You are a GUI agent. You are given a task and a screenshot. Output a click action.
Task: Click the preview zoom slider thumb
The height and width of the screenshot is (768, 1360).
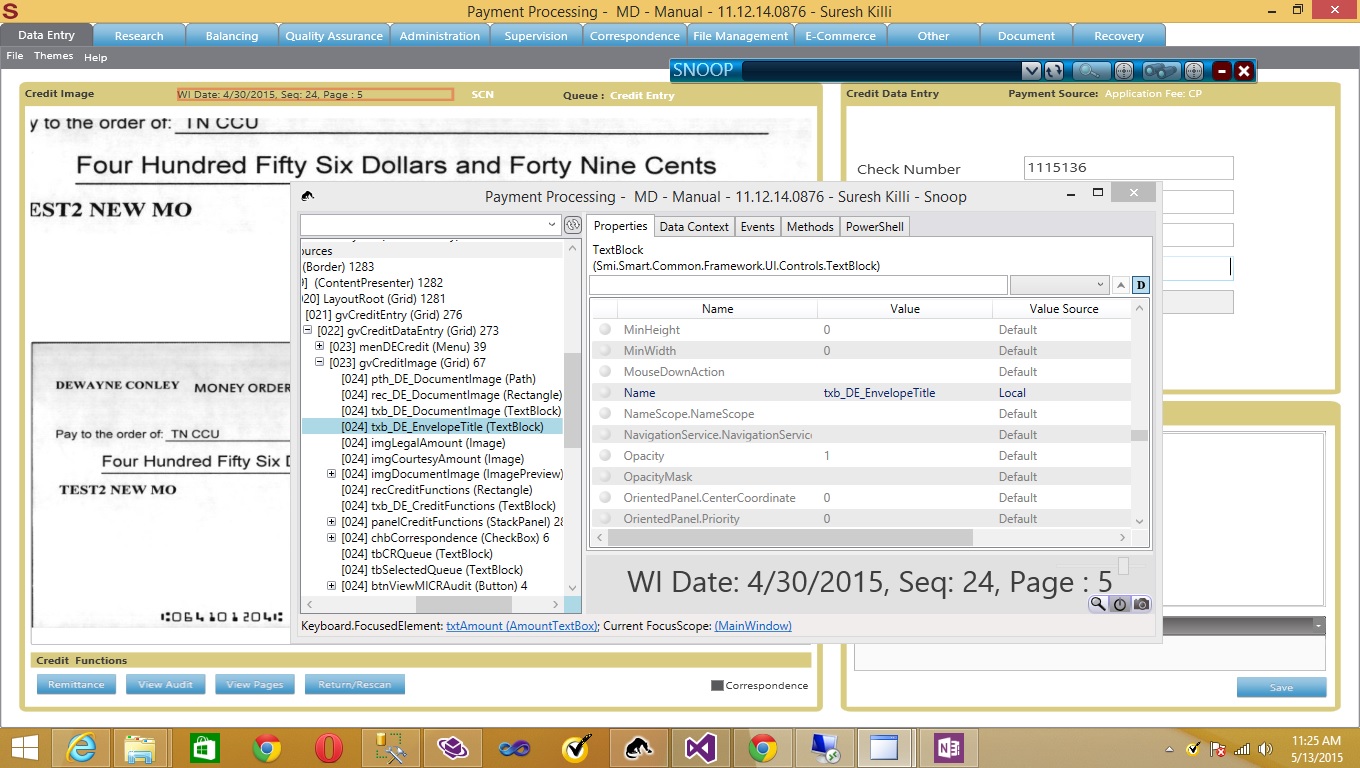1123,566
